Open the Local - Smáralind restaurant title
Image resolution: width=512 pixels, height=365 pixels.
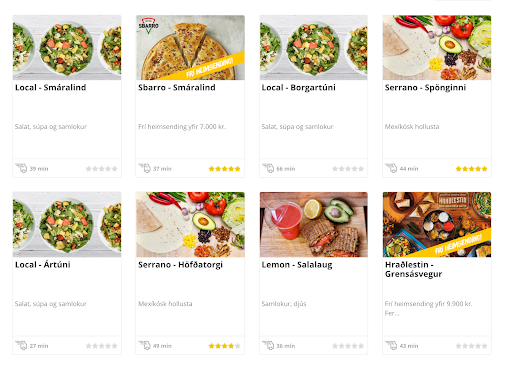(x=51, y=88)
